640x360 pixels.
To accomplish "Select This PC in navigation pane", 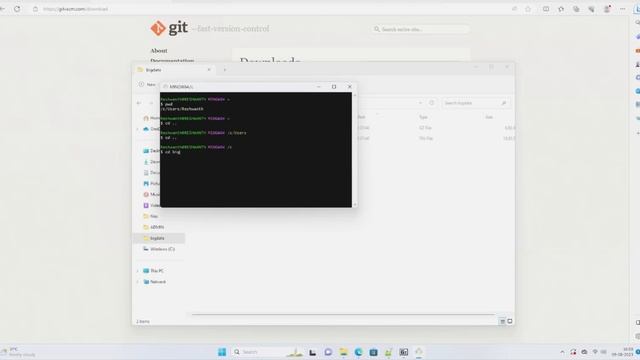I will (153, 271).
